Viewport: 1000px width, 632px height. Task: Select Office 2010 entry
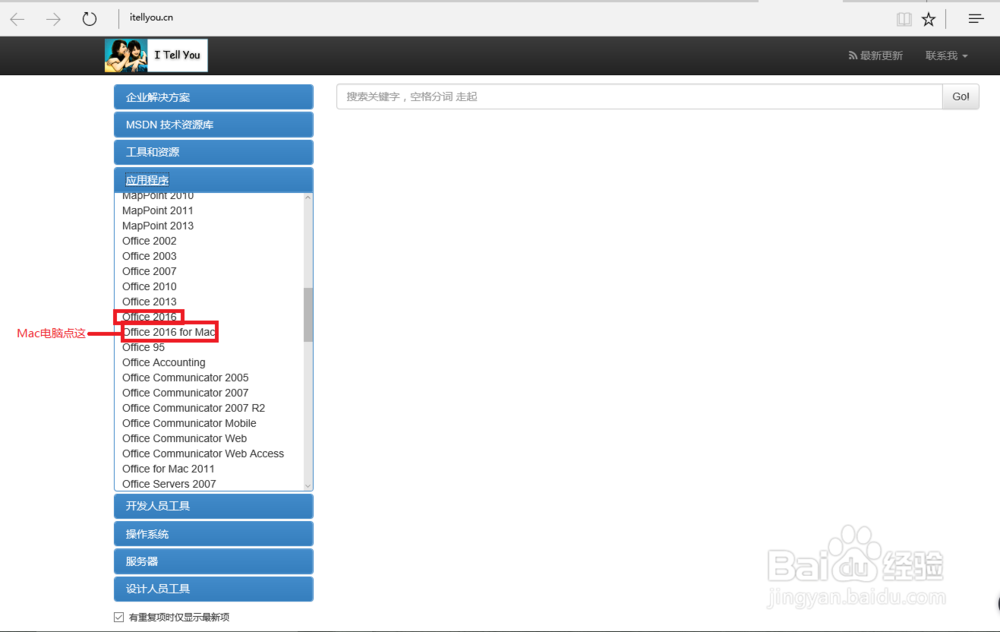(149, 286)
